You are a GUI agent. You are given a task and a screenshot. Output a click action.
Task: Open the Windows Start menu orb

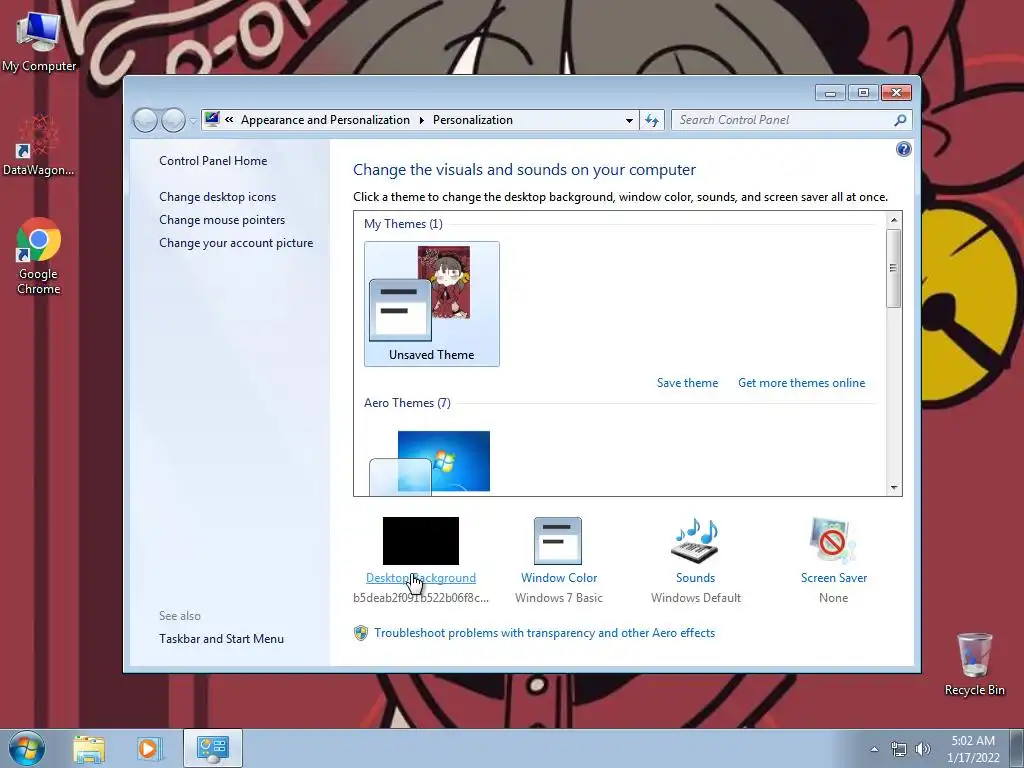(27, 748)
